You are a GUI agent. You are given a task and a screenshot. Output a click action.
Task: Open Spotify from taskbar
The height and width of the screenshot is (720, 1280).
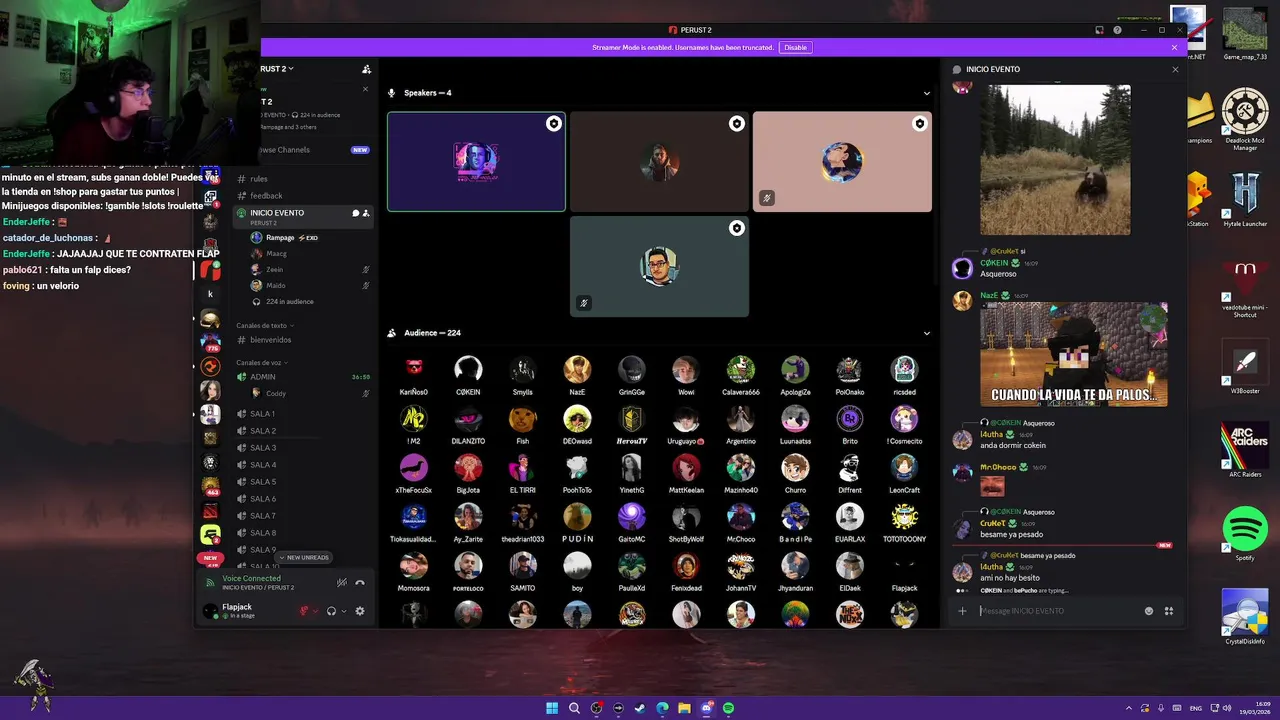(x=728, y=708)
